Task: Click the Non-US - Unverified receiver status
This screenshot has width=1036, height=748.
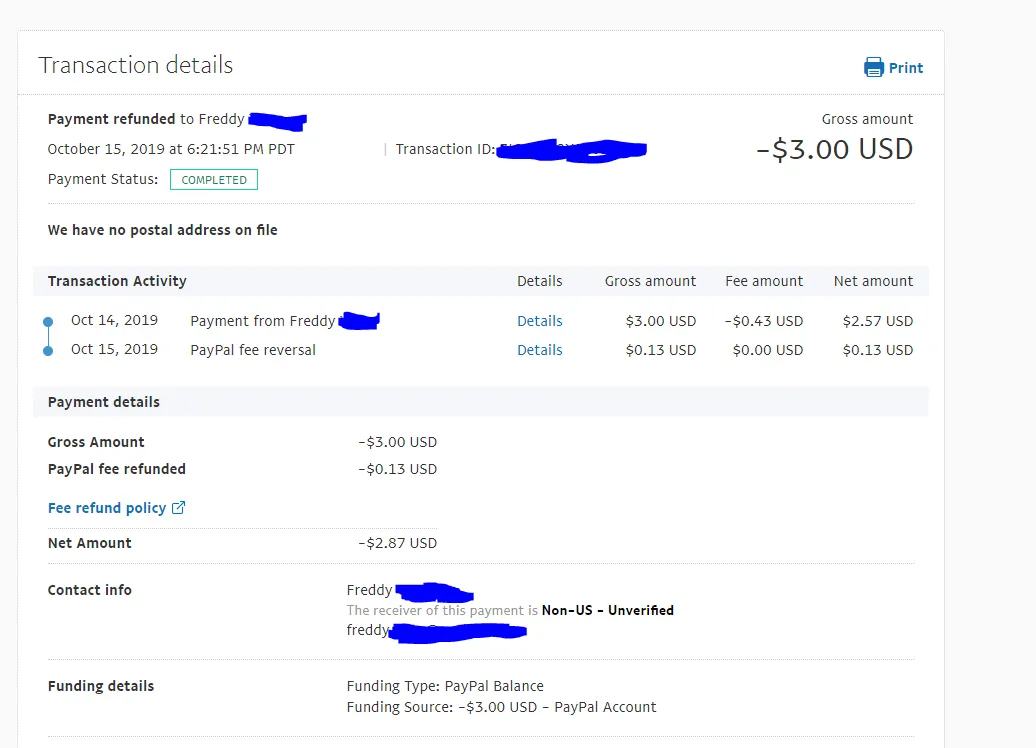Action: click(607, 610)
